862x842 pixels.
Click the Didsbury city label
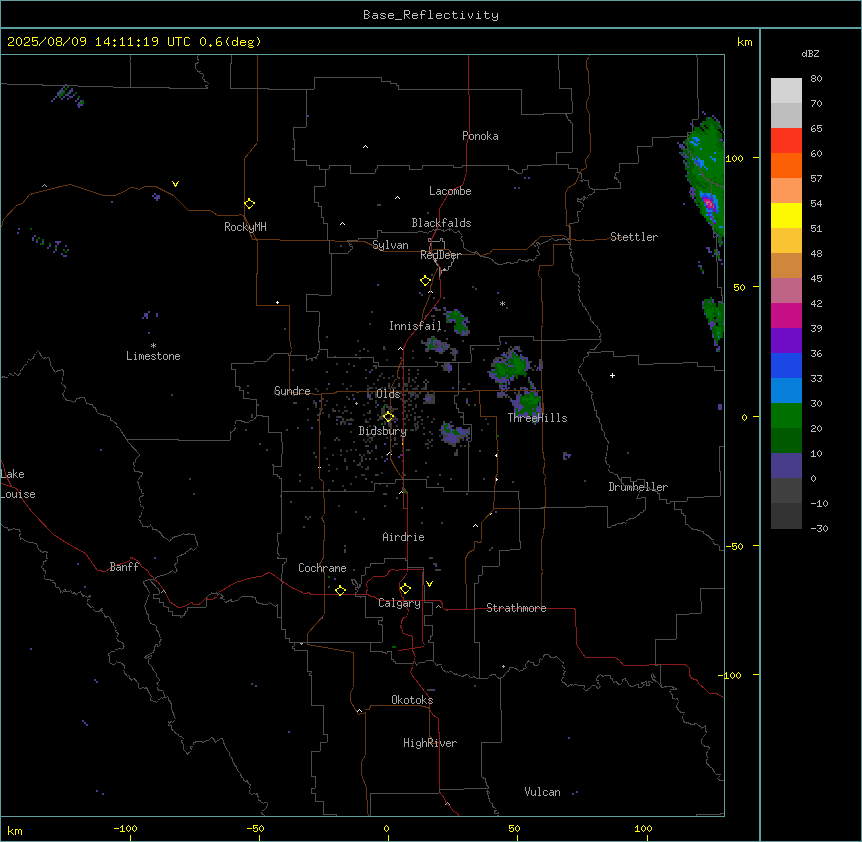coord(383,431)
